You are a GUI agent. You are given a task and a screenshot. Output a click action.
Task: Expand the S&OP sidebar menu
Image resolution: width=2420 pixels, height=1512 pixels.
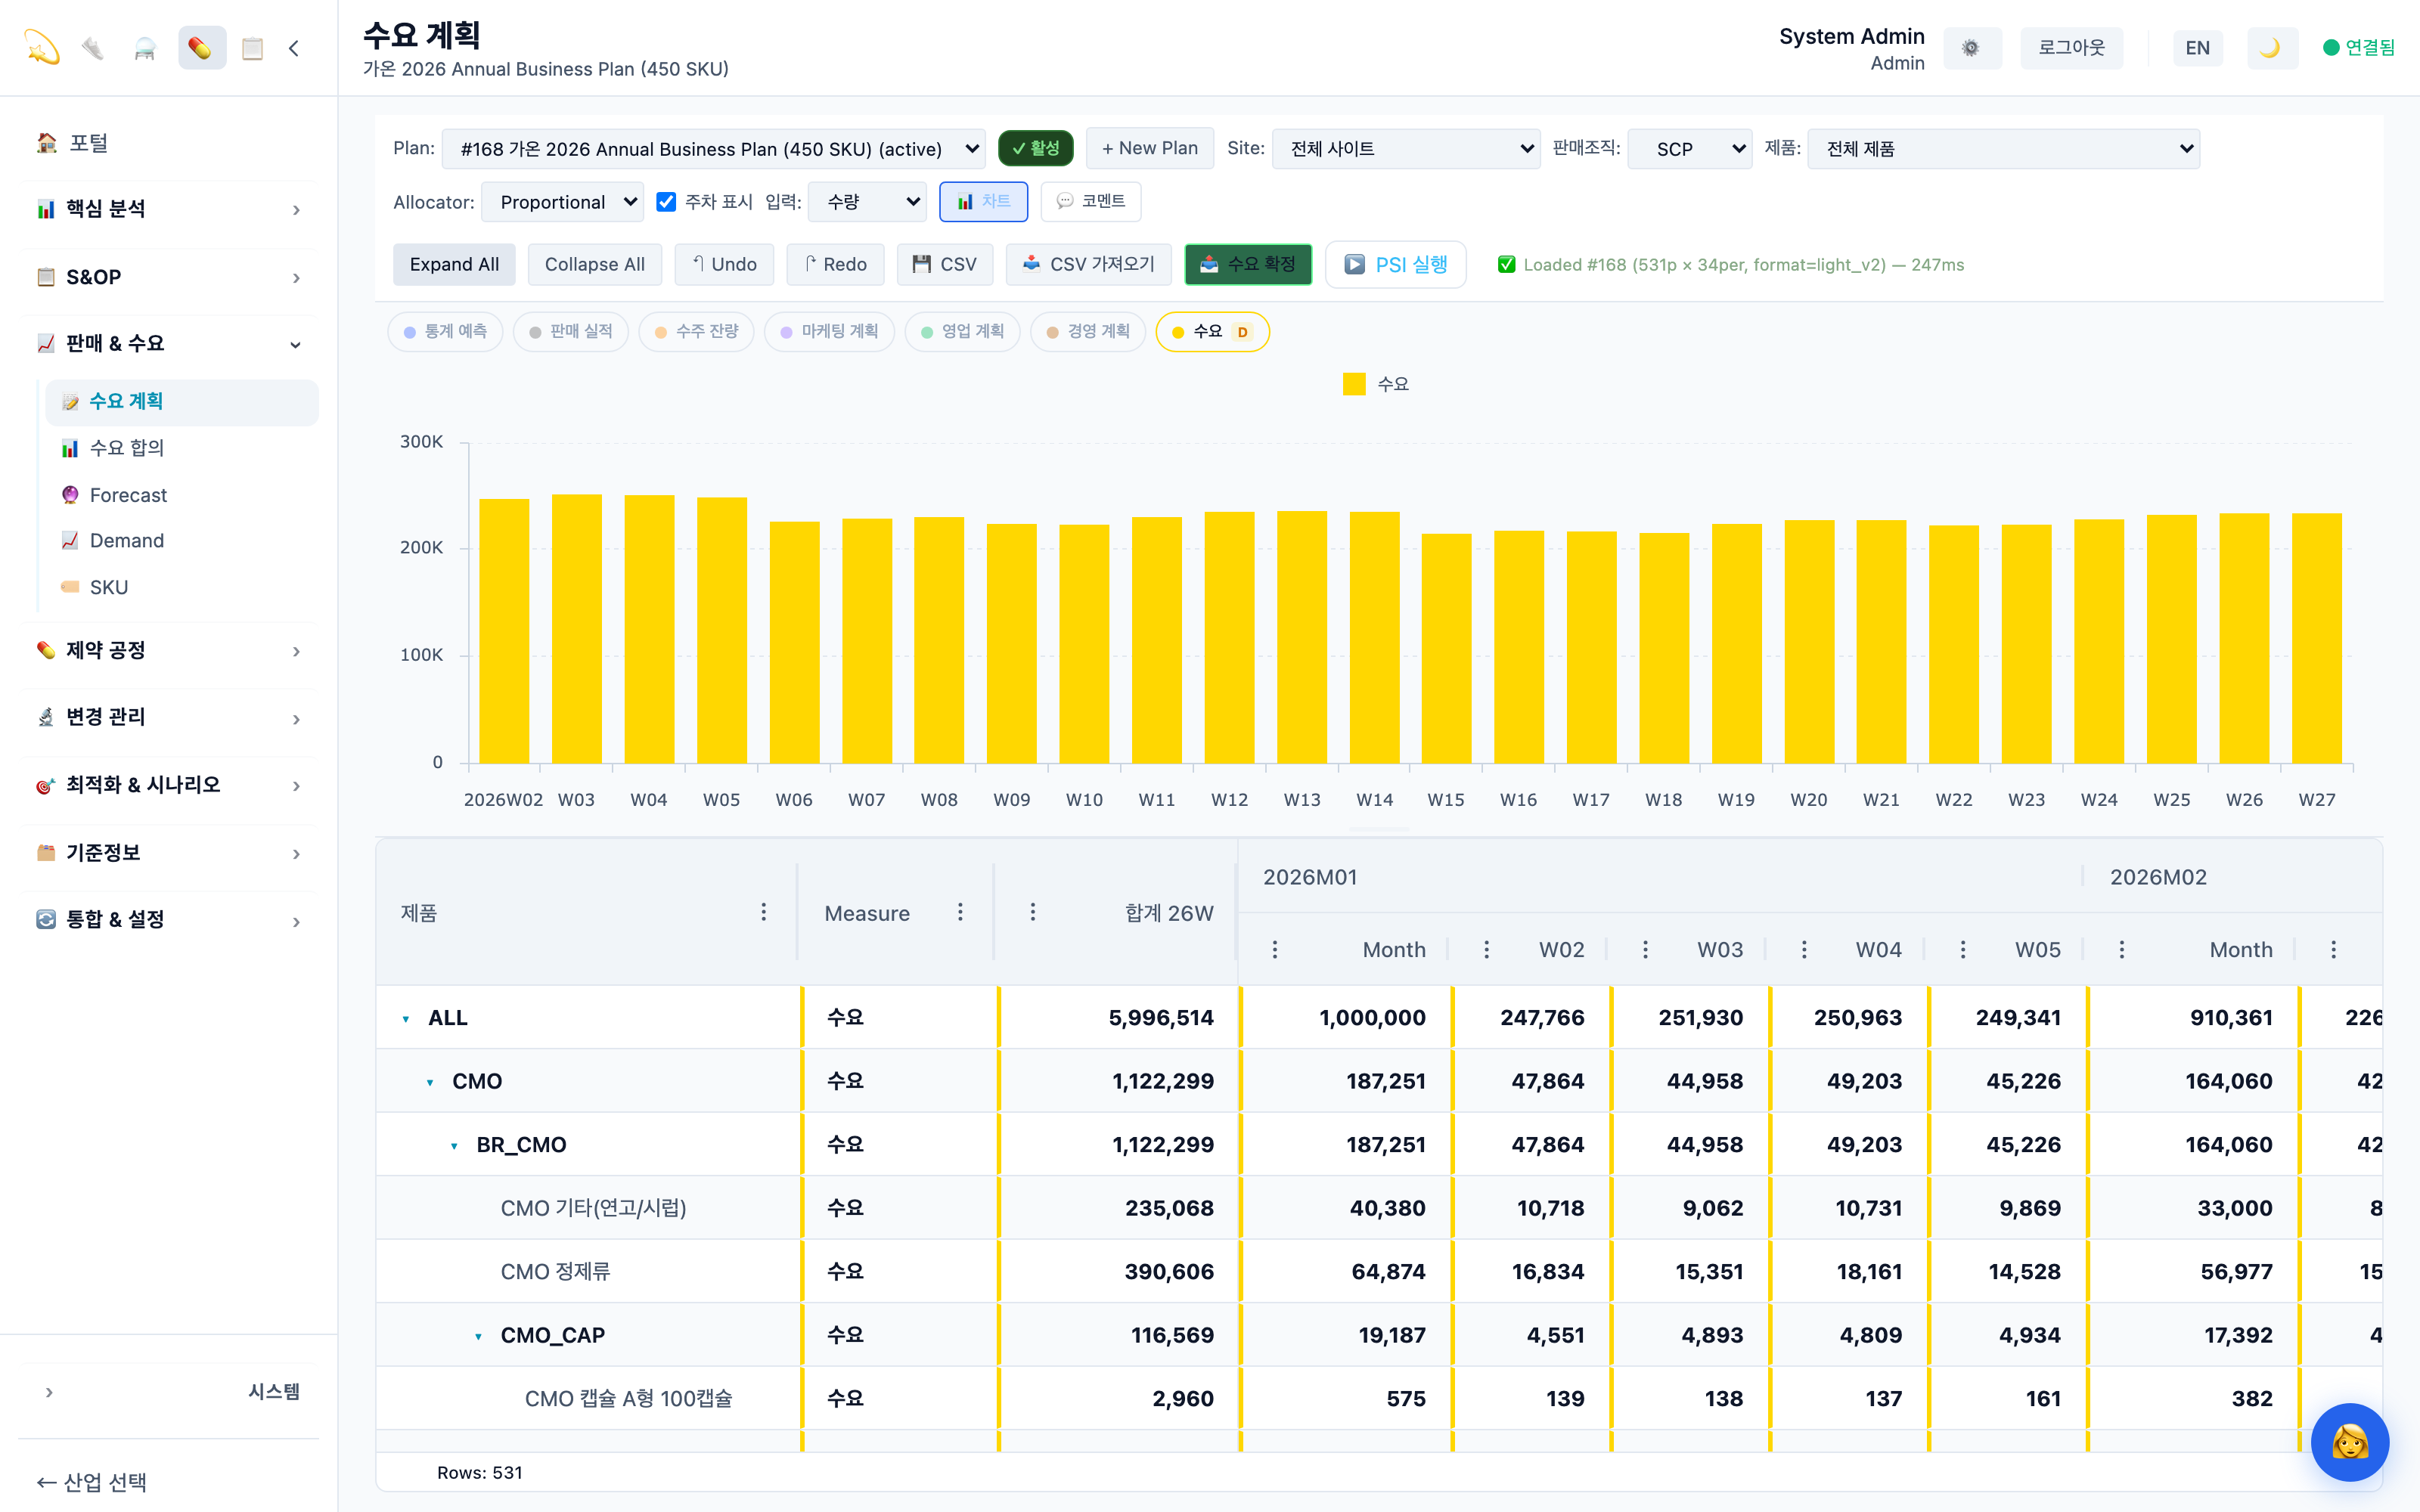pyautogui.click(x=169, y=277)
